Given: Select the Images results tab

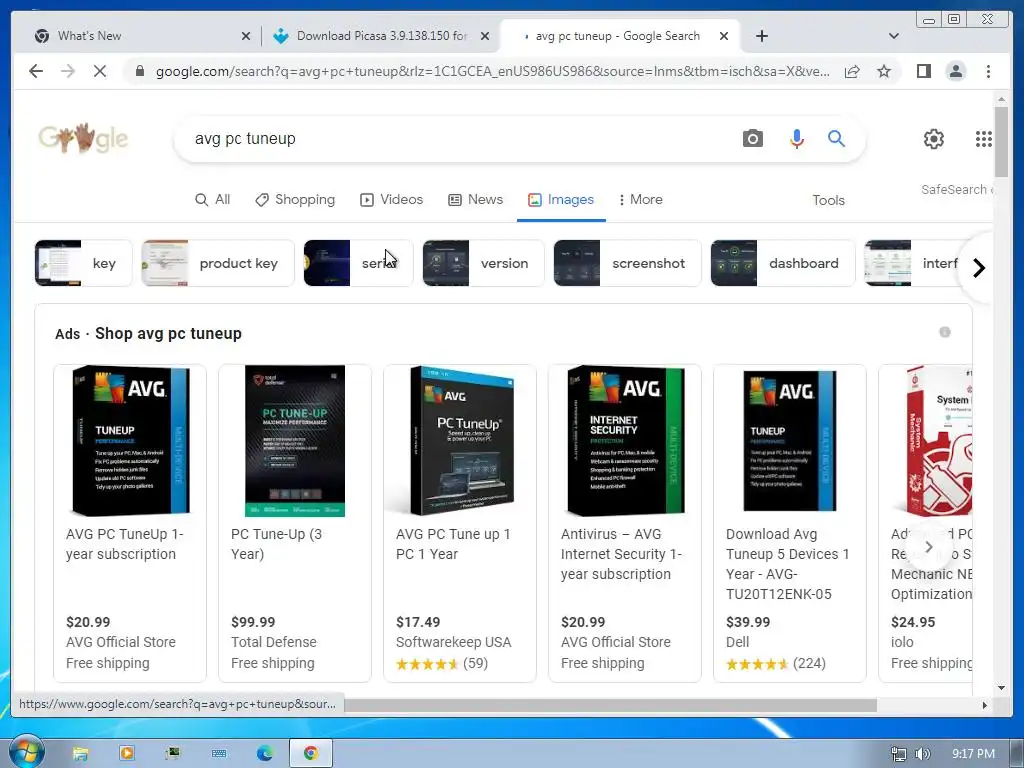Looking at the screenshot, I should [561, 200].
